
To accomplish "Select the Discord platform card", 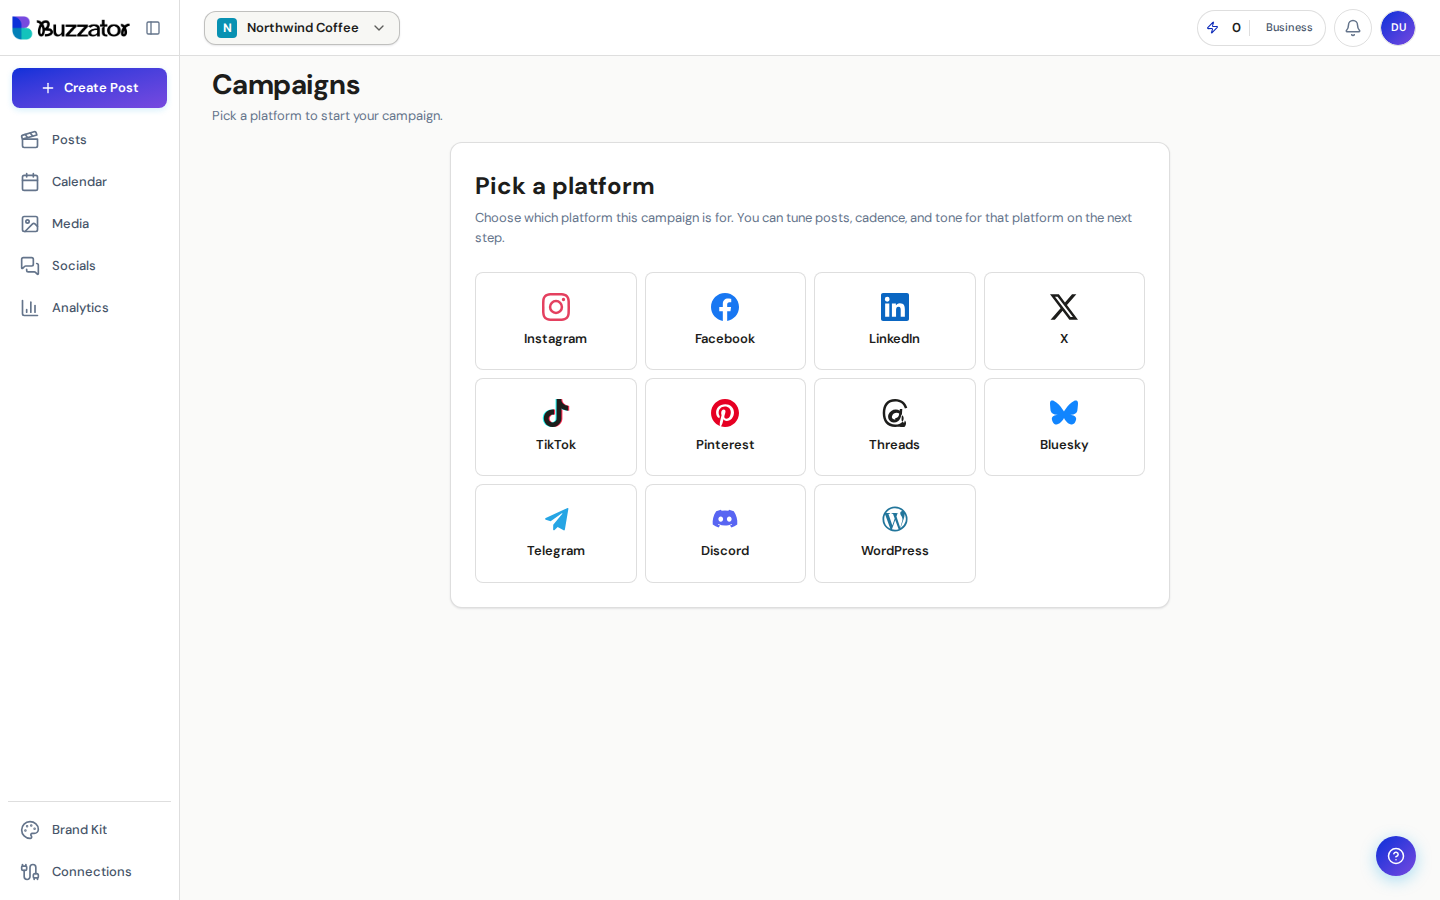I will tap(725, 533).
